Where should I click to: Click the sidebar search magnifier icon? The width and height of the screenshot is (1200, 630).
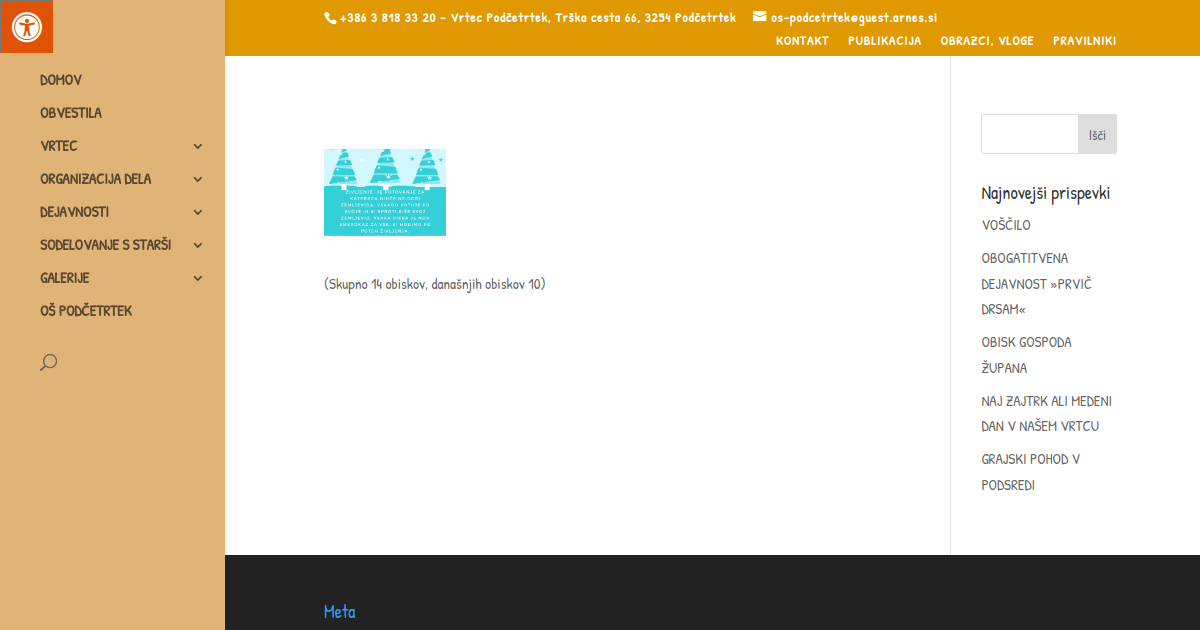click(48, 362)
